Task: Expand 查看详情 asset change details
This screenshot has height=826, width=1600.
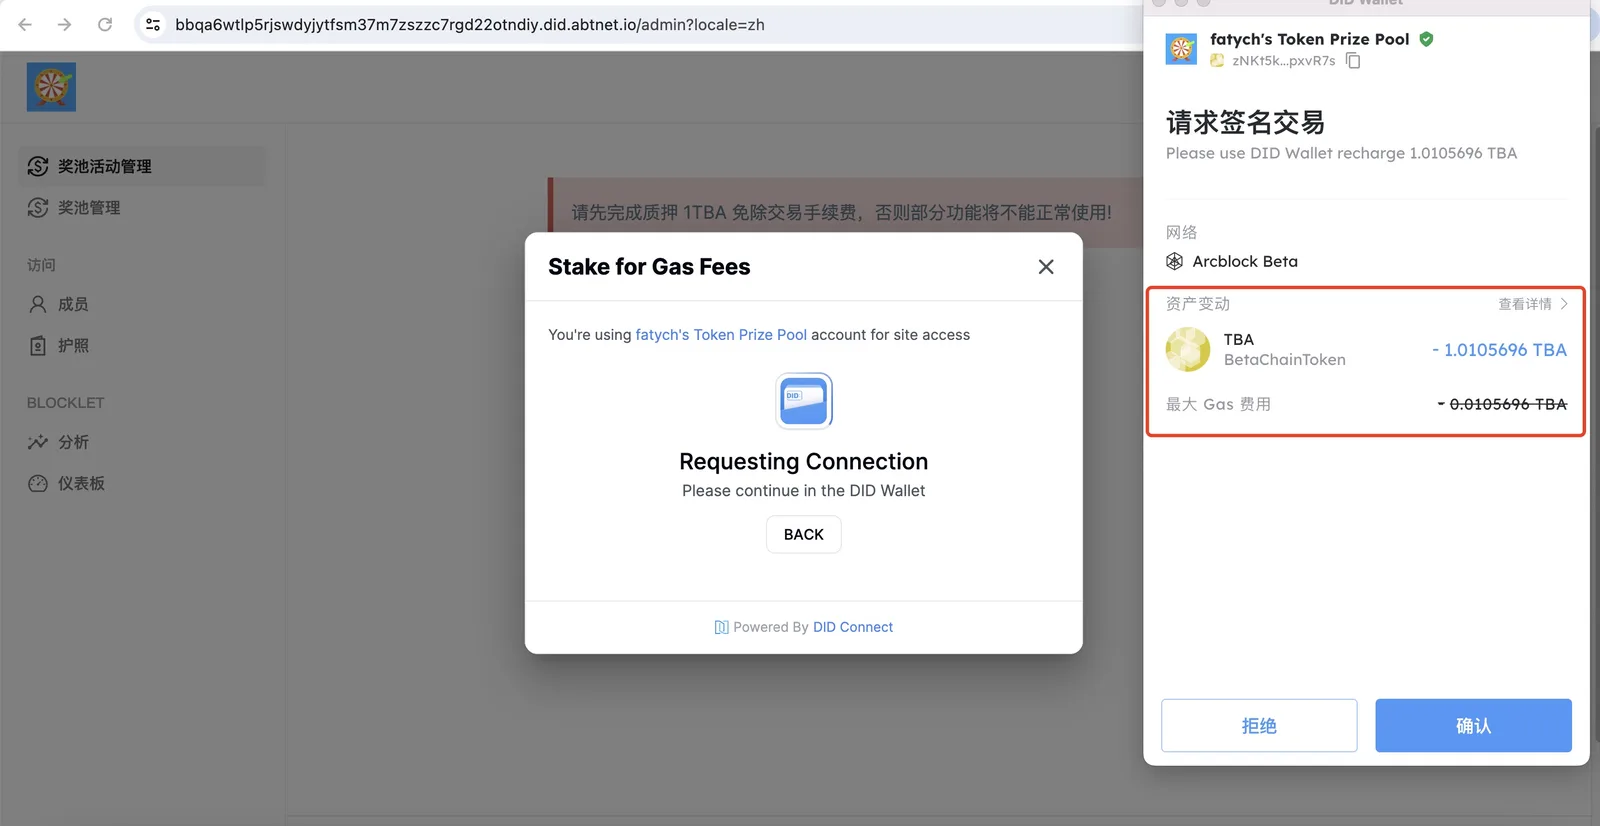Action: pyautogui.click(x=1533, y=304)
